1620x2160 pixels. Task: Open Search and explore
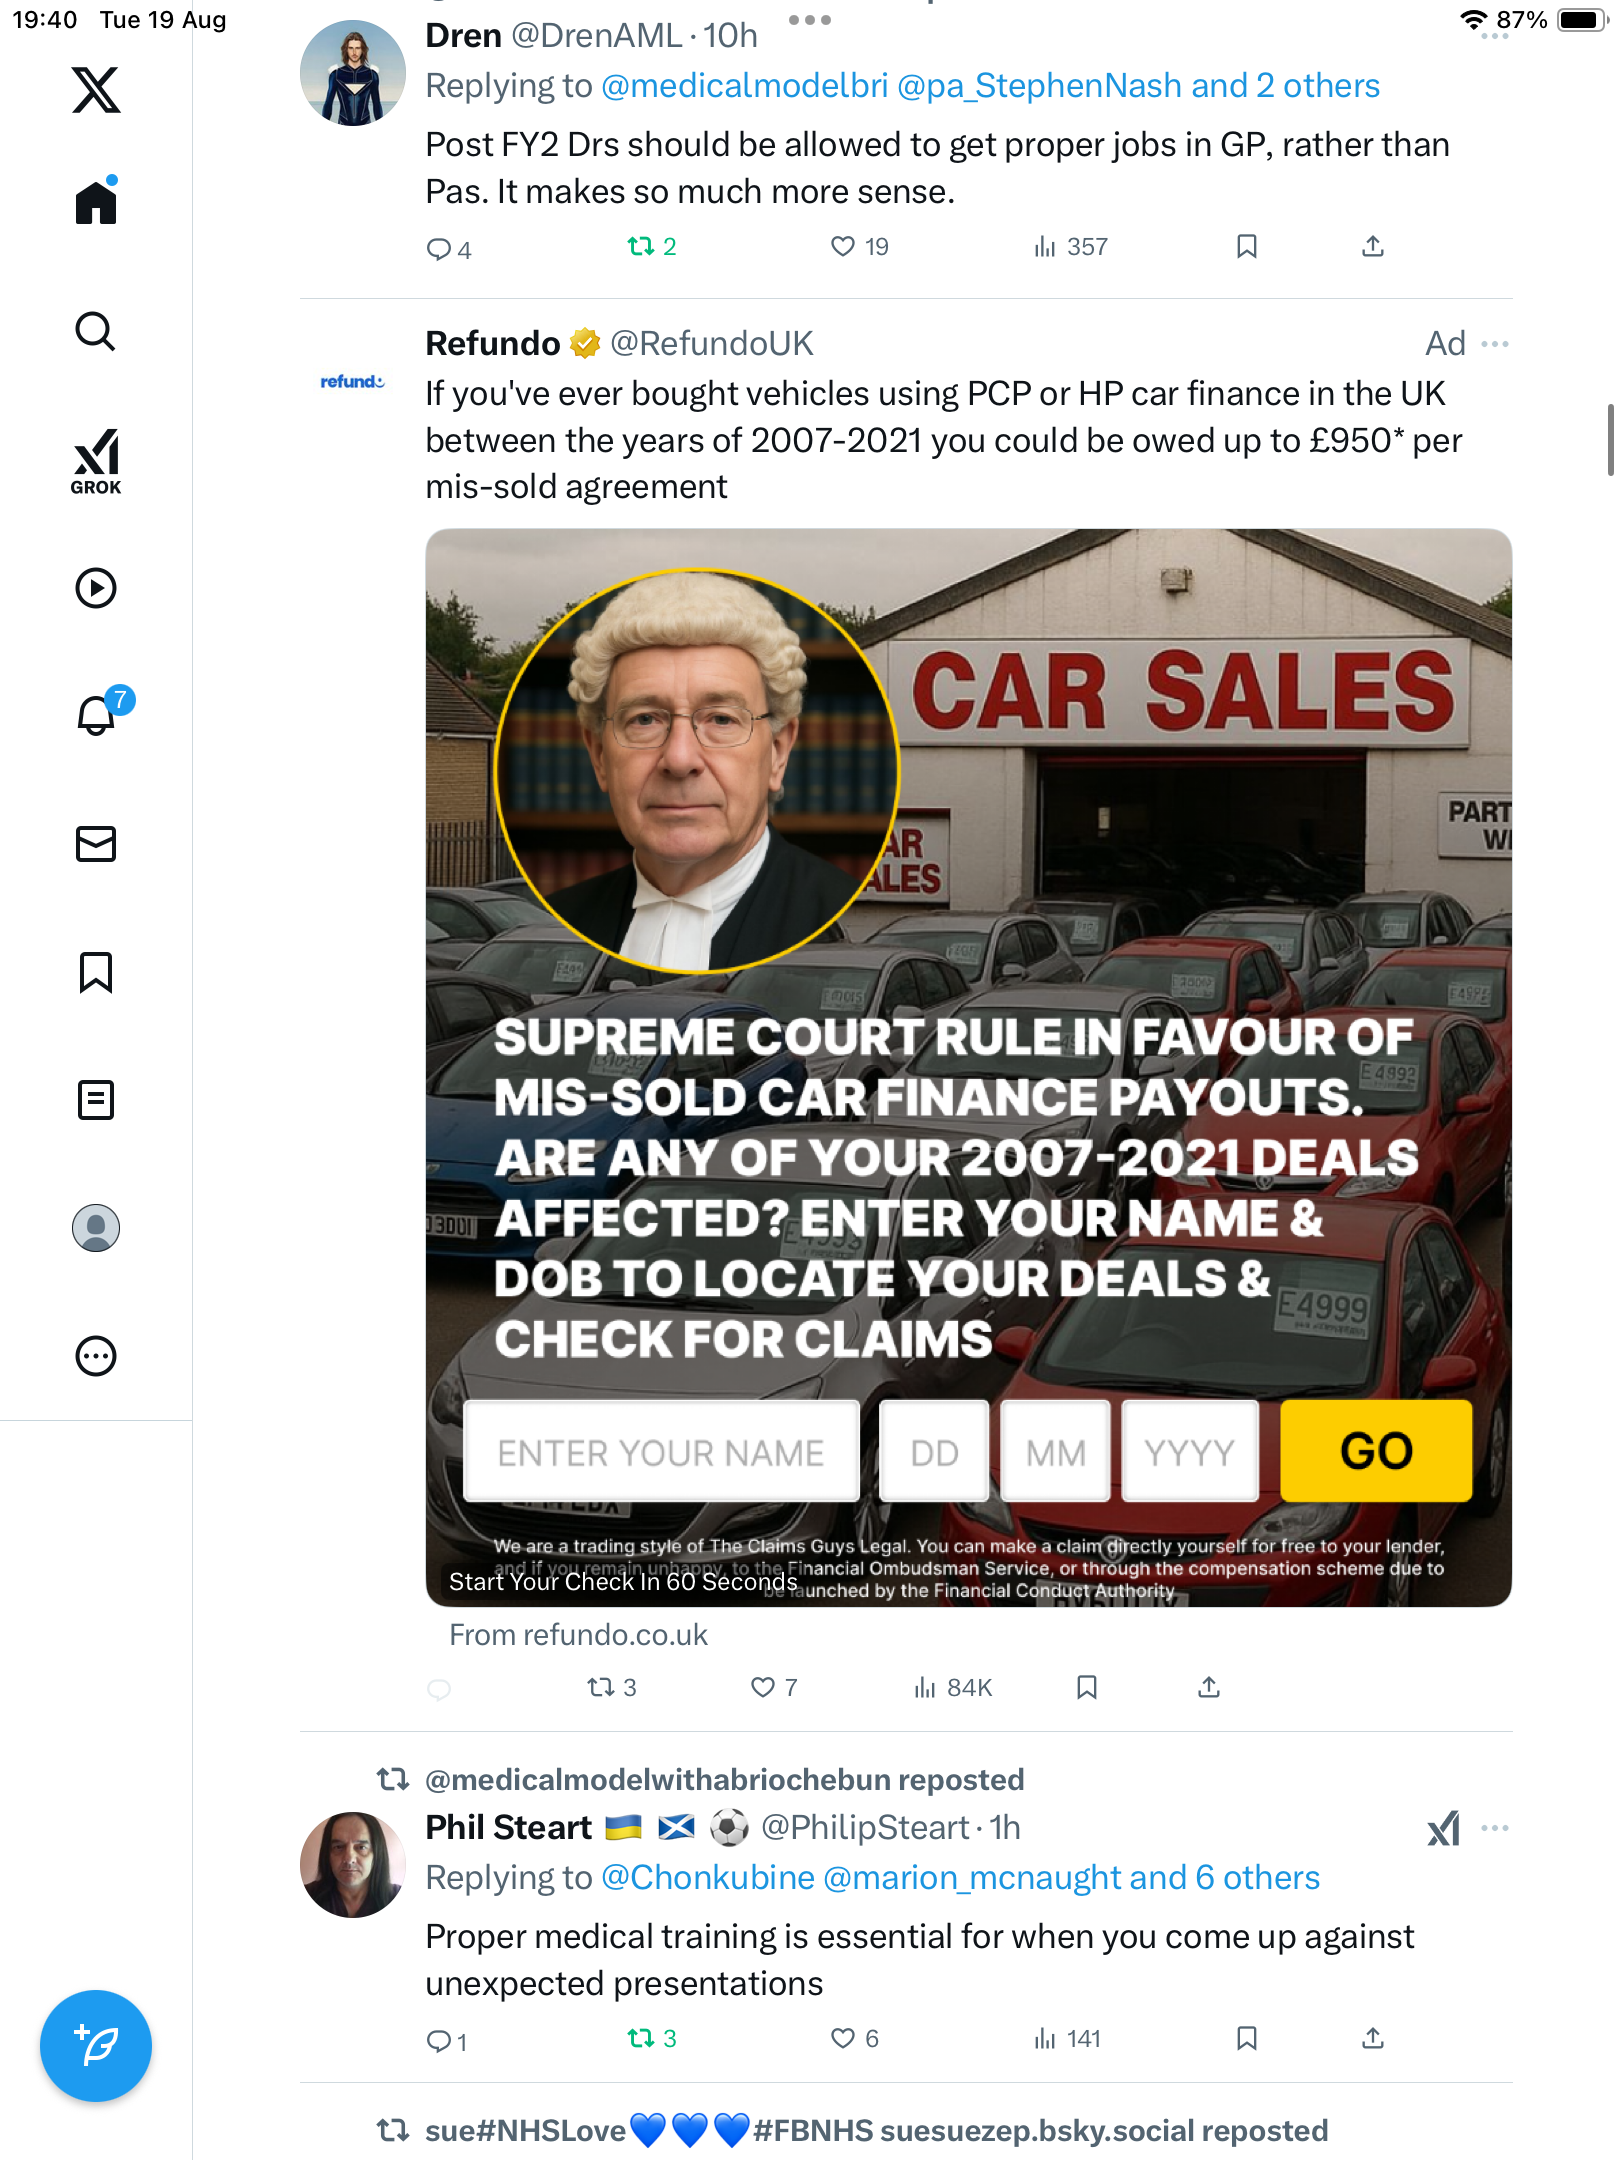click(96, 332)
